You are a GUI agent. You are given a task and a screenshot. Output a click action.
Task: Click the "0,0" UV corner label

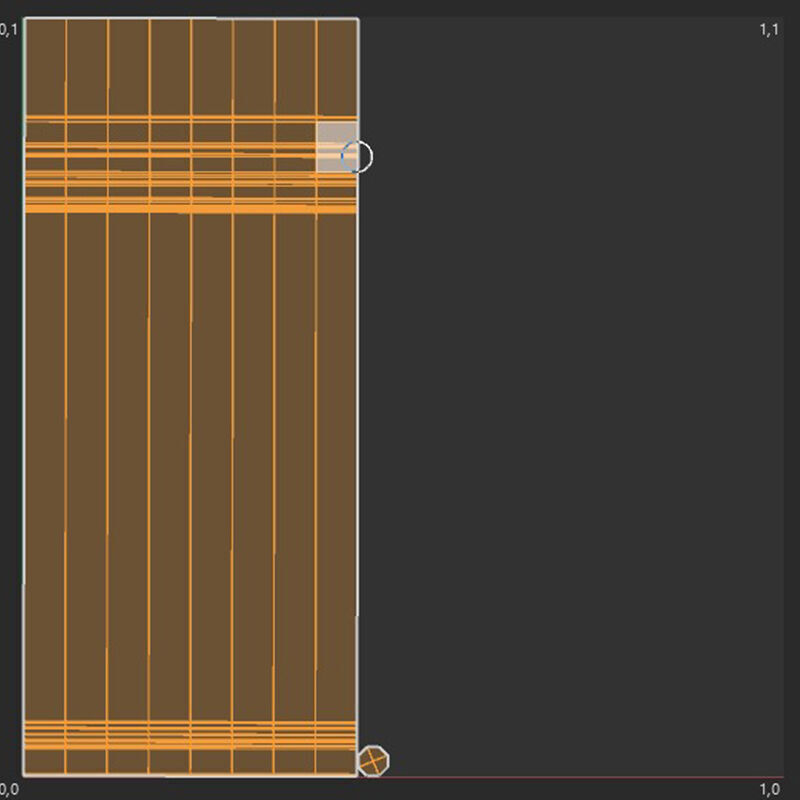(9, 789)
